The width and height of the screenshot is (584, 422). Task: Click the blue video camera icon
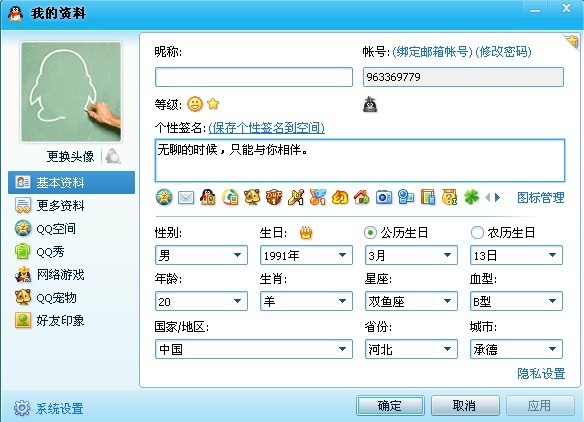click(406, 197)
